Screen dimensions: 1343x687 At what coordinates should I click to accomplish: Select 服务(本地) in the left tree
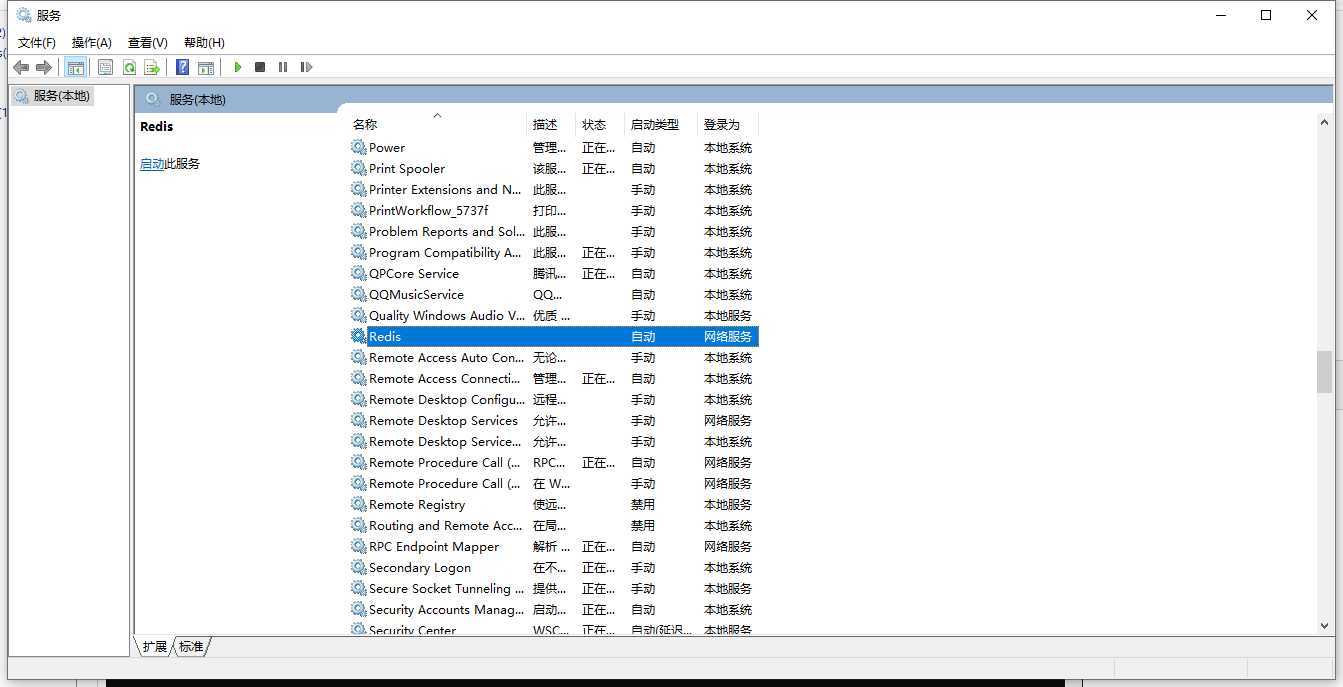pos(61,96)
